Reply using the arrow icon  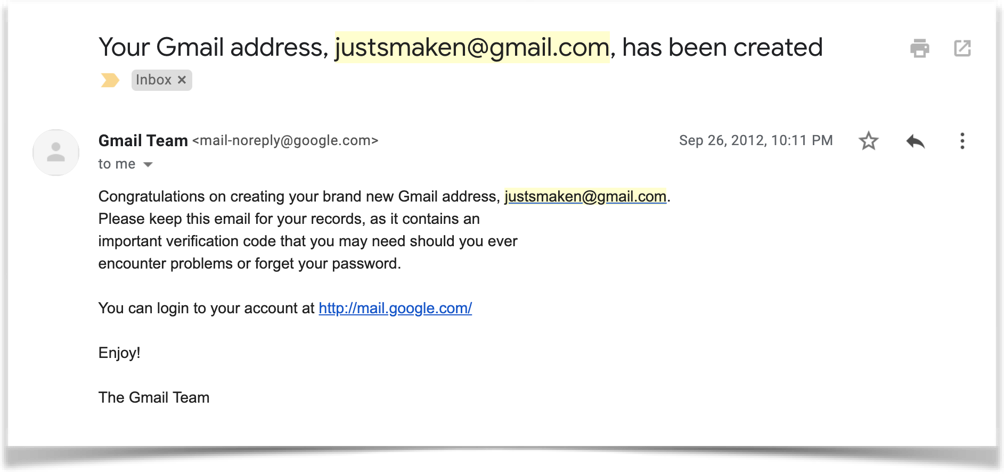pyautogui.click(x=915, y=141)
